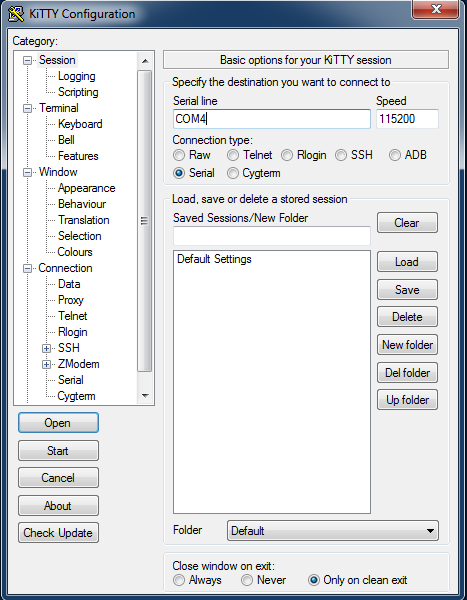This screenshot has width=467, height=600.
Task: Open the Behaviour category
Action: tap(82, 204)
